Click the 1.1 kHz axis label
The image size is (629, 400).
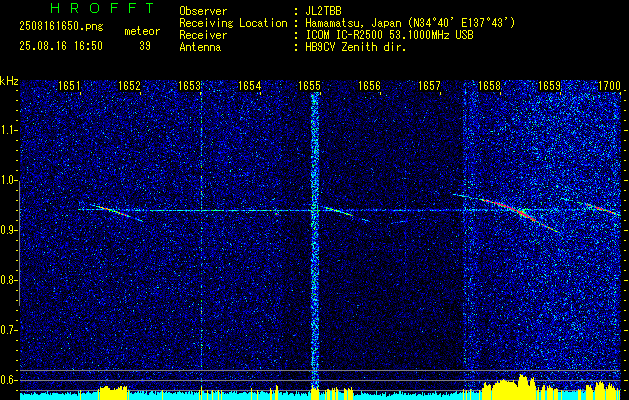click(x=8, y=130)
